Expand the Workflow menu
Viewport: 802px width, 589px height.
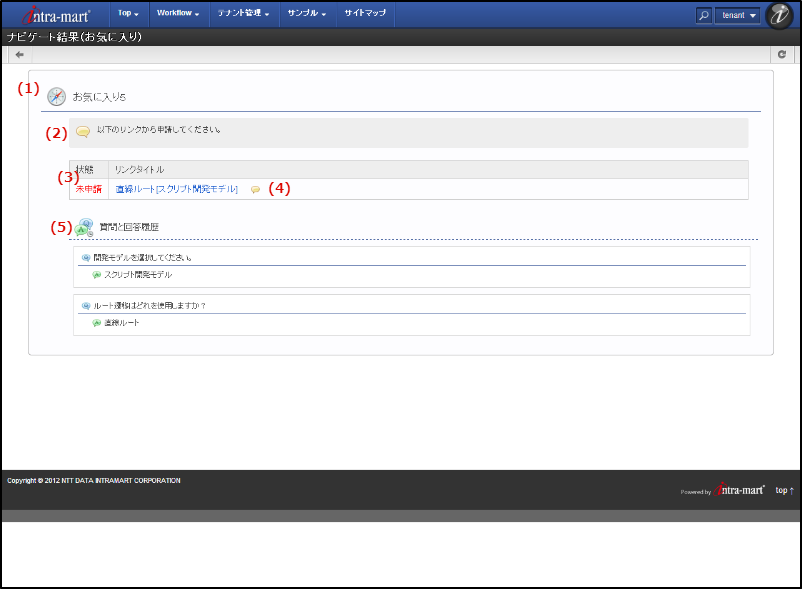[178, 14]
